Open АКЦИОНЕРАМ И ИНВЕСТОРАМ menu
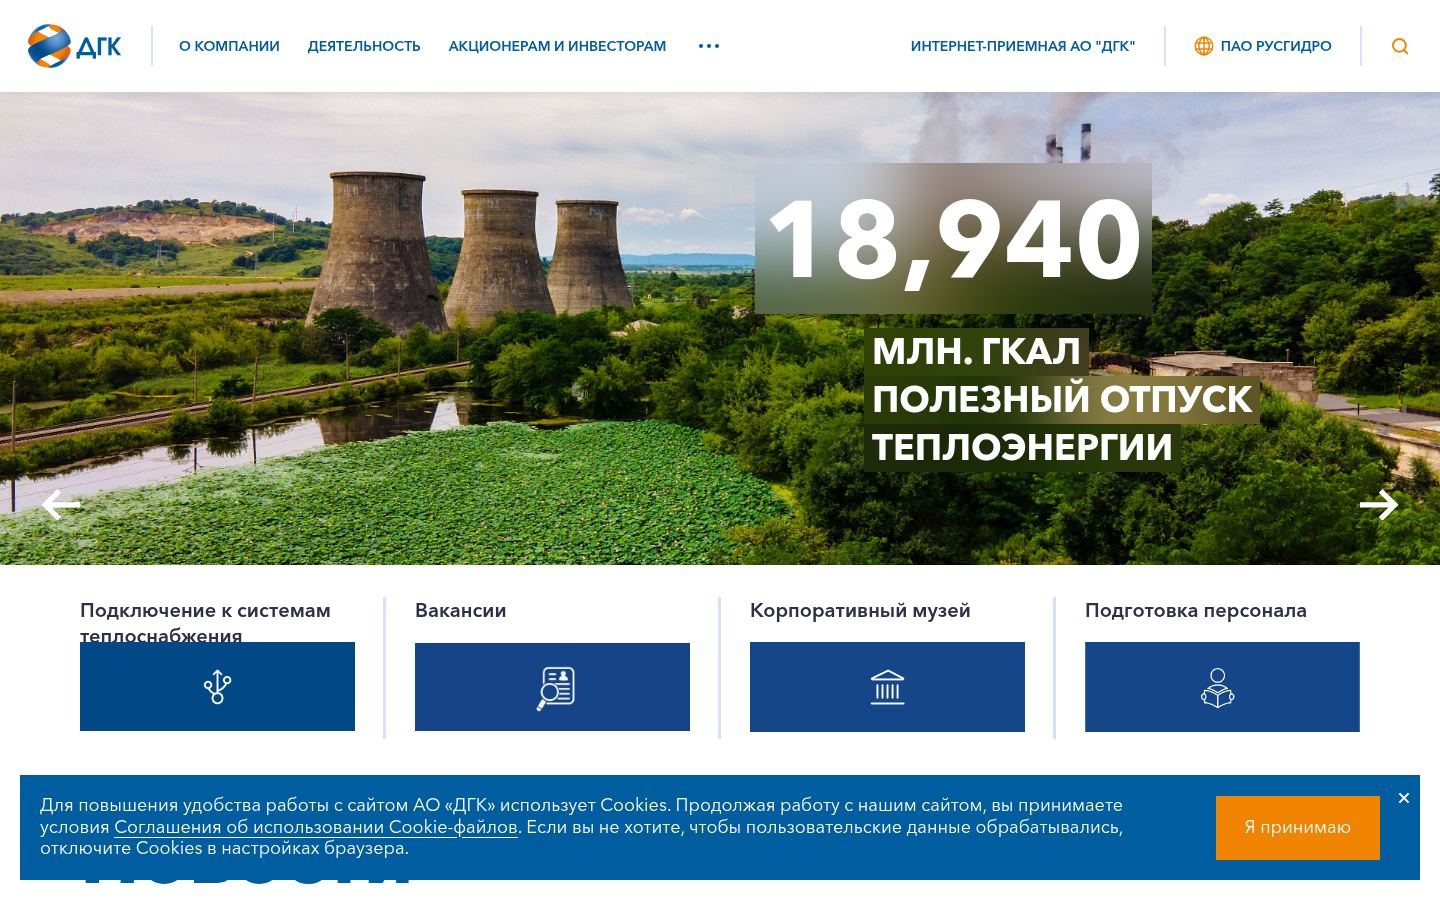Screen dimensions: 1440x900 tap(557, 46)
